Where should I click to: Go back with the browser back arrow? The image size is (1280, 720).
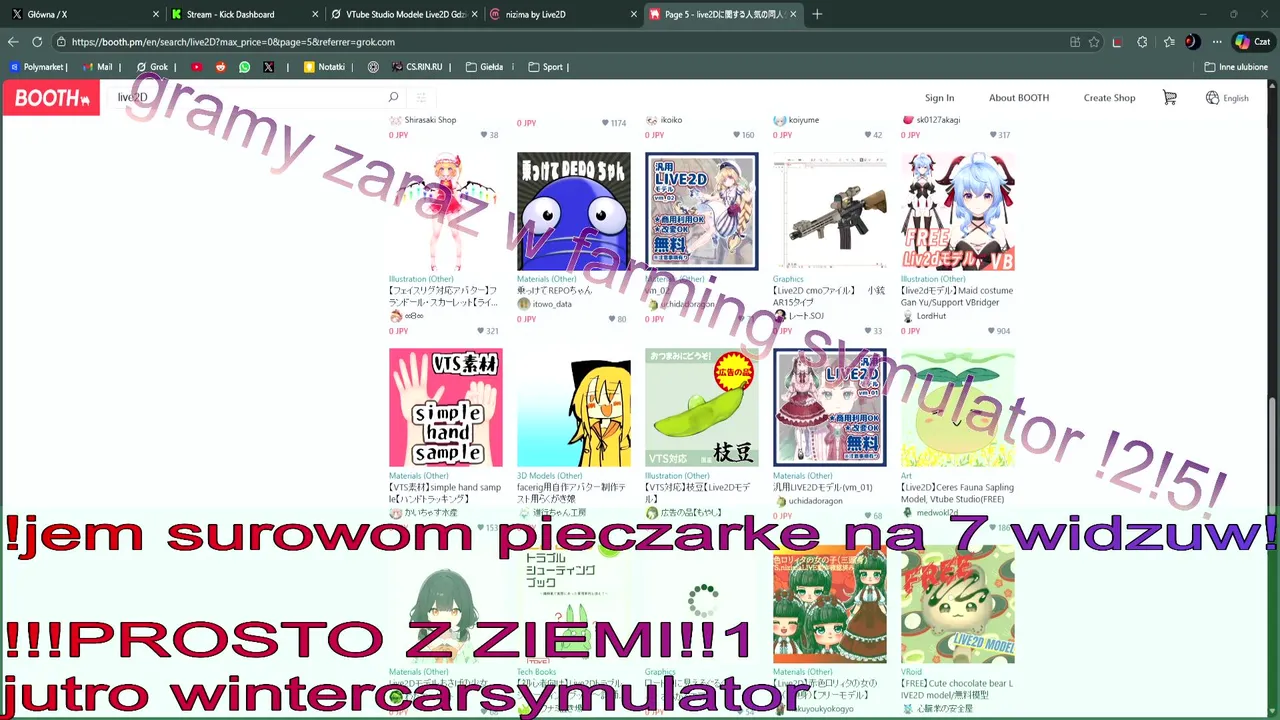tap(13, 42)
